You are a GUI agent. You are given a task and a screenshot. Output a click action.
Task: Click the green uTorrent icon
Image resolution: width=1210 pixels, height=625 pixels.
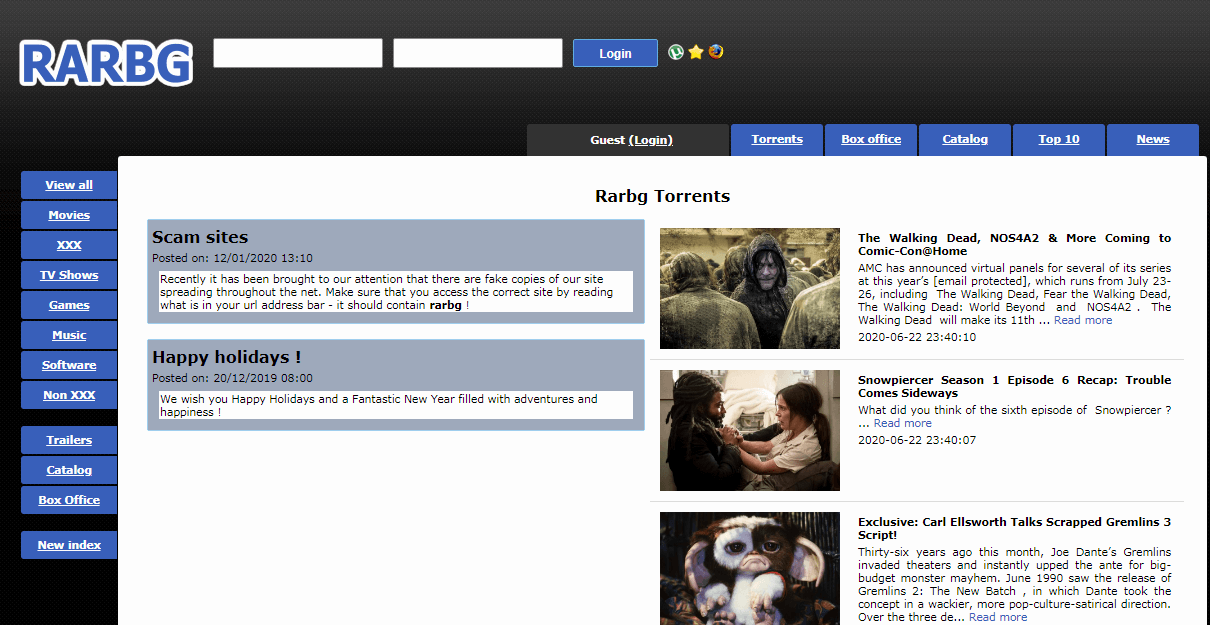[x=676, y=52]
